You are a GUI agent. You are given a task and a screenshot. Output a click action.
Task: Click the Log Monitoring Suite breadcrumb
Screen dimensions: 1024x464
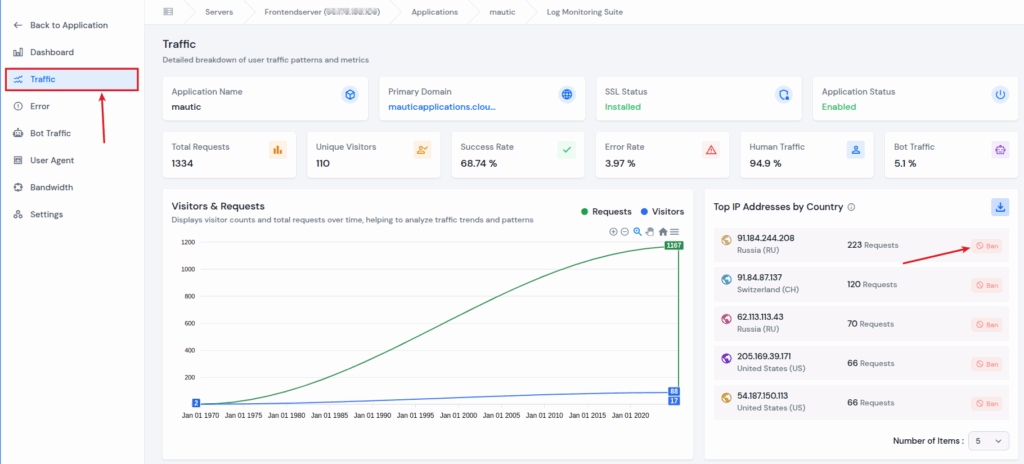(584, 12)
